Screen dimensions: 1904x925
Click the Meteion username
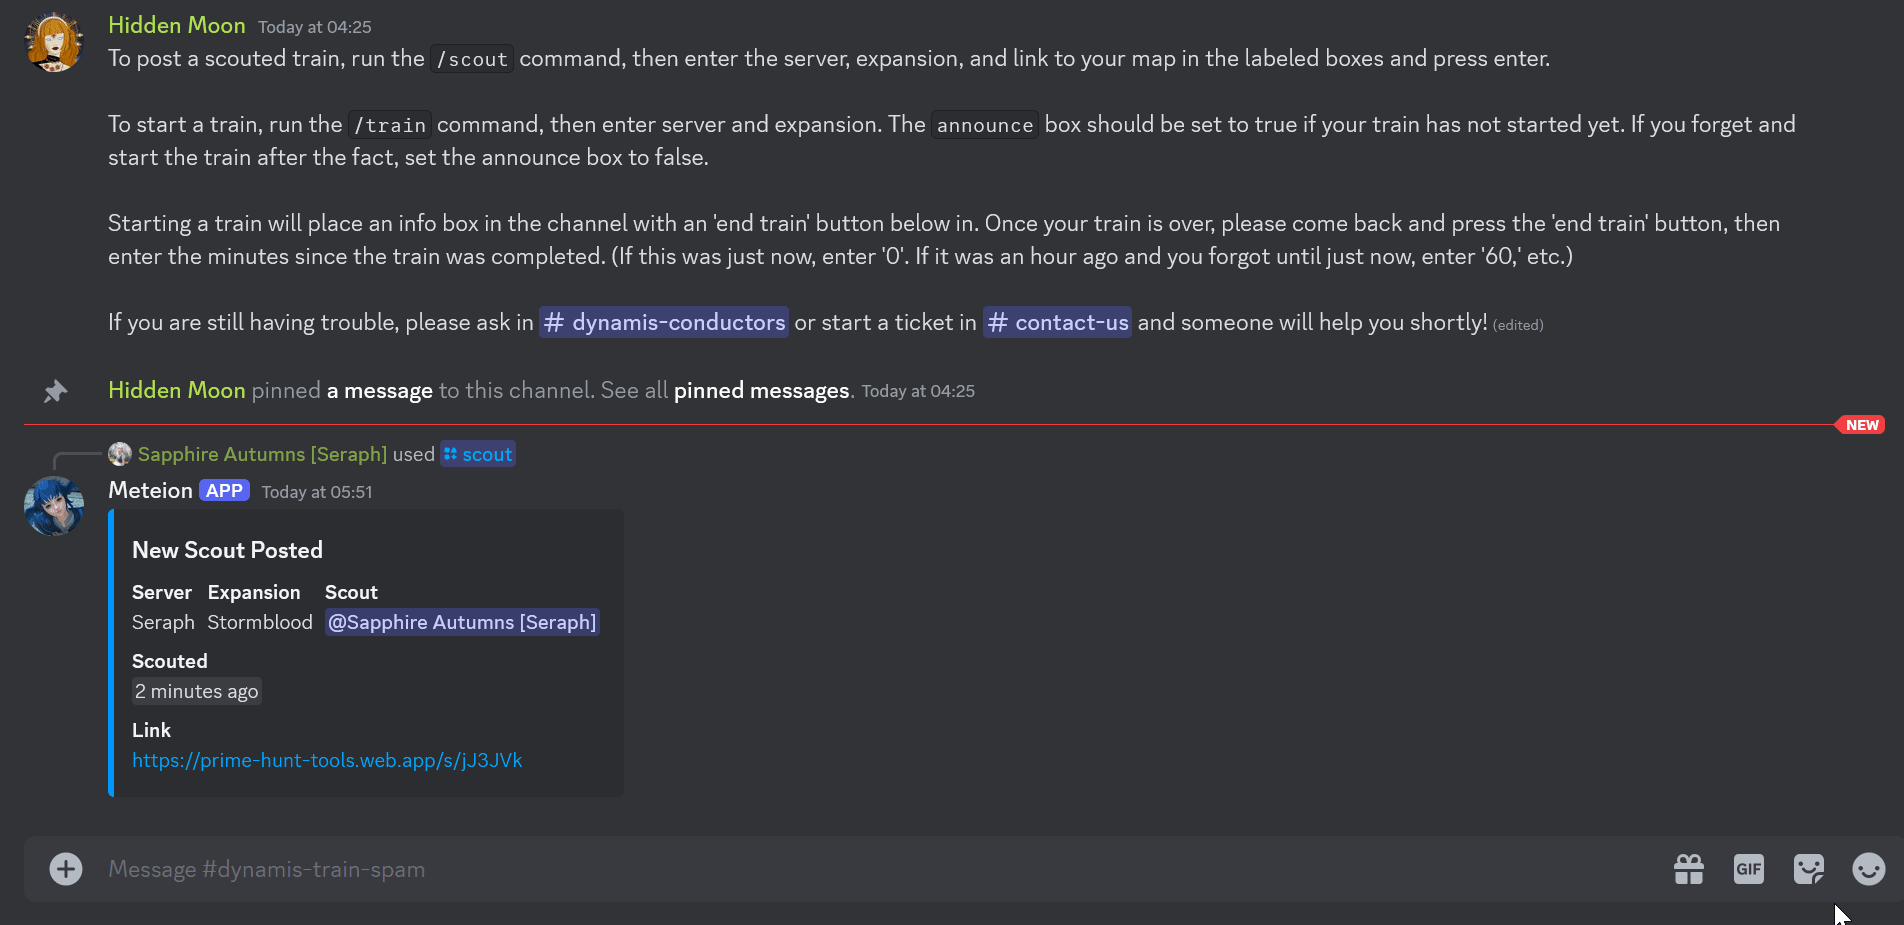pyautogui.click(x=150, y=490)
